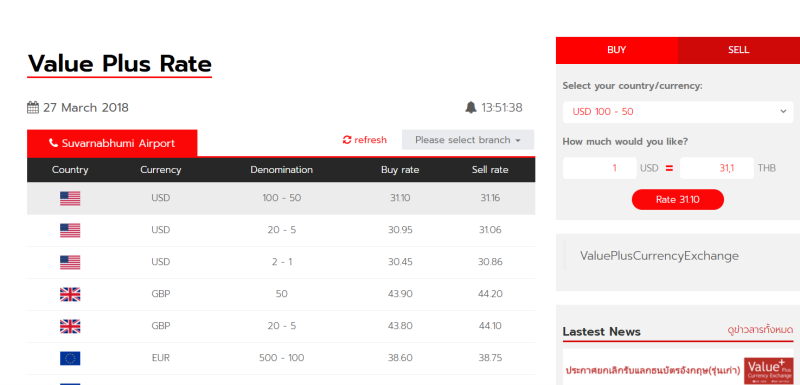The image size is (800, 385).
Task: Select the BUY tab
Action: pyautogui.click(x=616, y=50)
